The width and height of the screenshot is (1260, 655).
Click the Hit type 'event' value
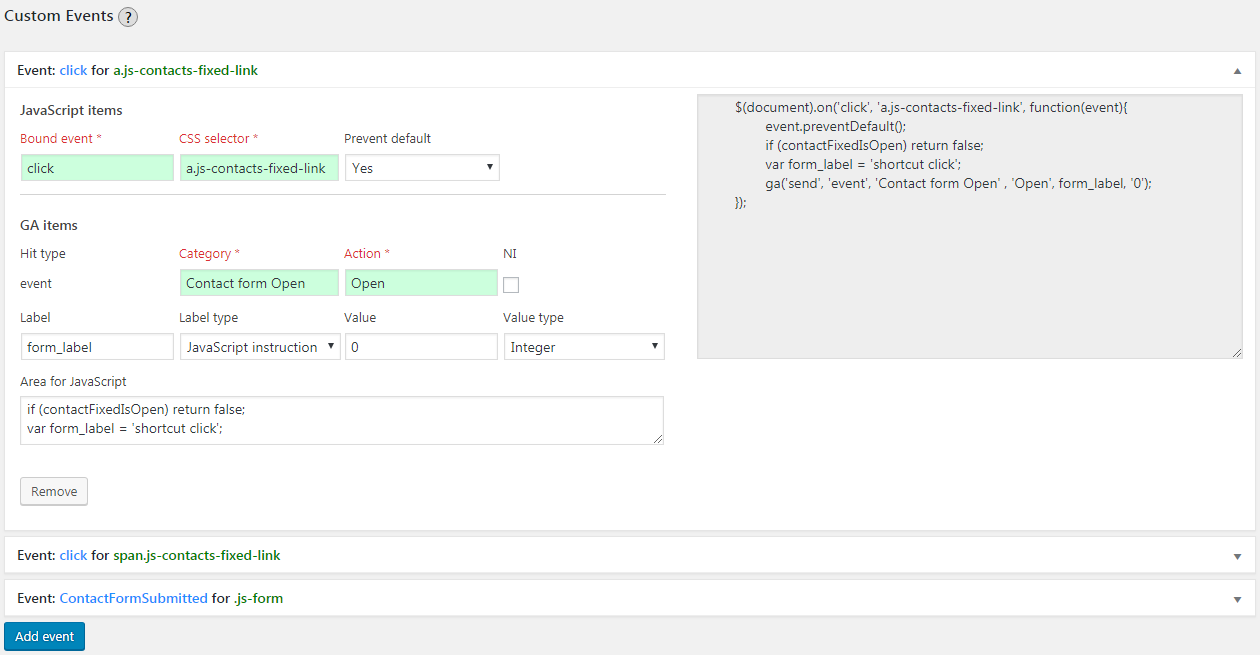click(36, 284)
